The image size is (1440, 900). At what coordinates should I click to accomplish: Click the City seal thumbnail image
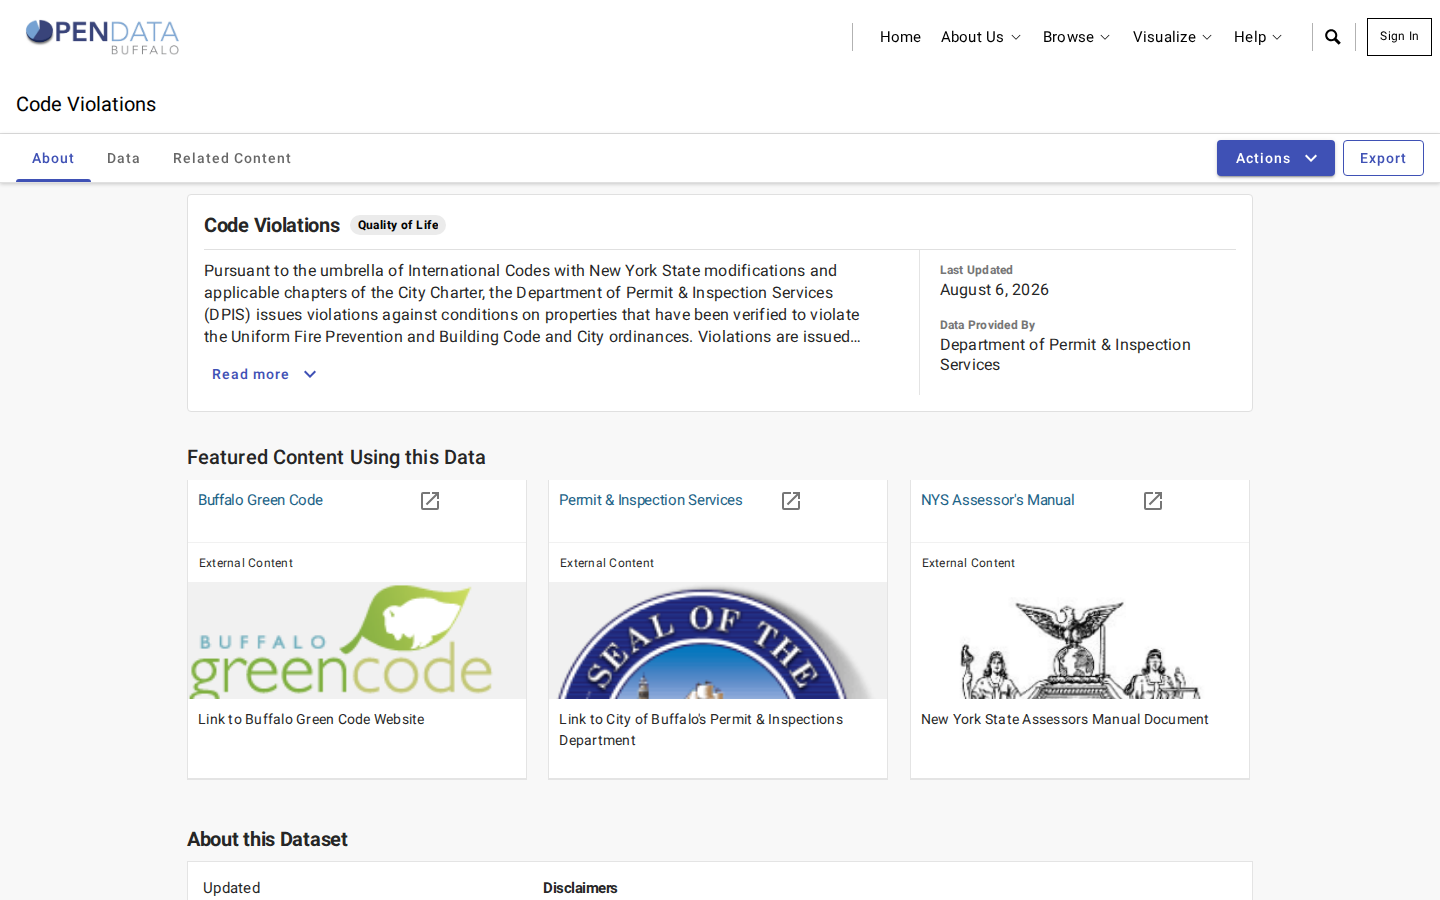718,641
